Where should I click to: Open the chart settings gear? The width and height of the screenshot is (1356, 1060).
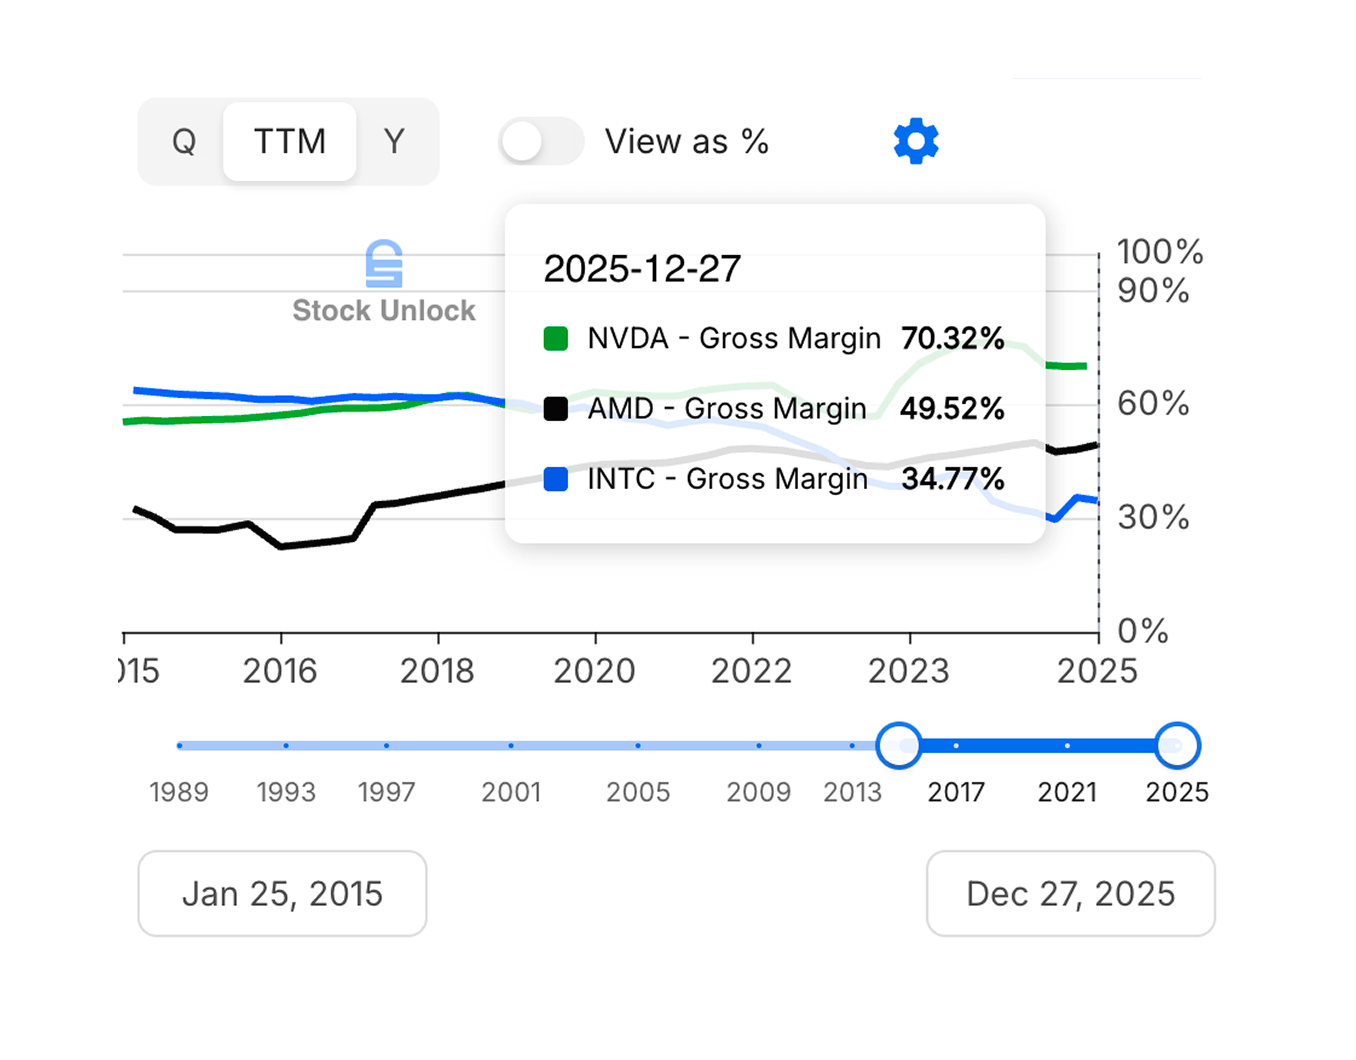pyautogui.click(x=914, y=140)
